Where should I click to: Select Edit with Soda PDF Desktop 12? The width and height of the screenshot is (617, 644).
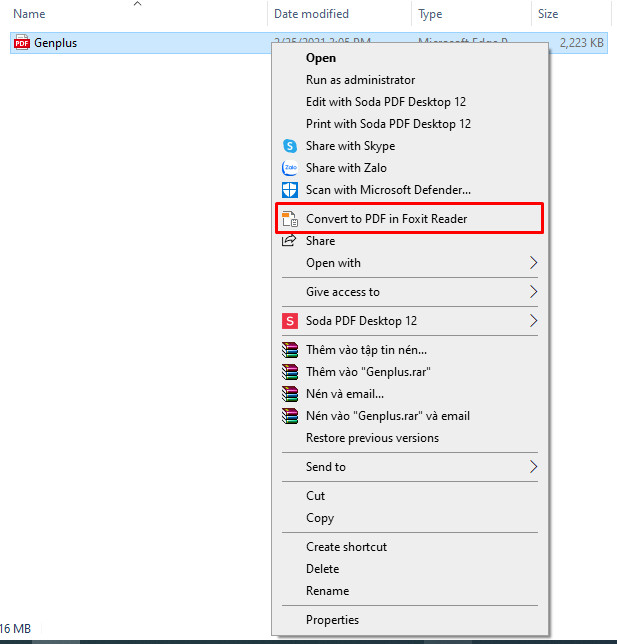point(385,102)
